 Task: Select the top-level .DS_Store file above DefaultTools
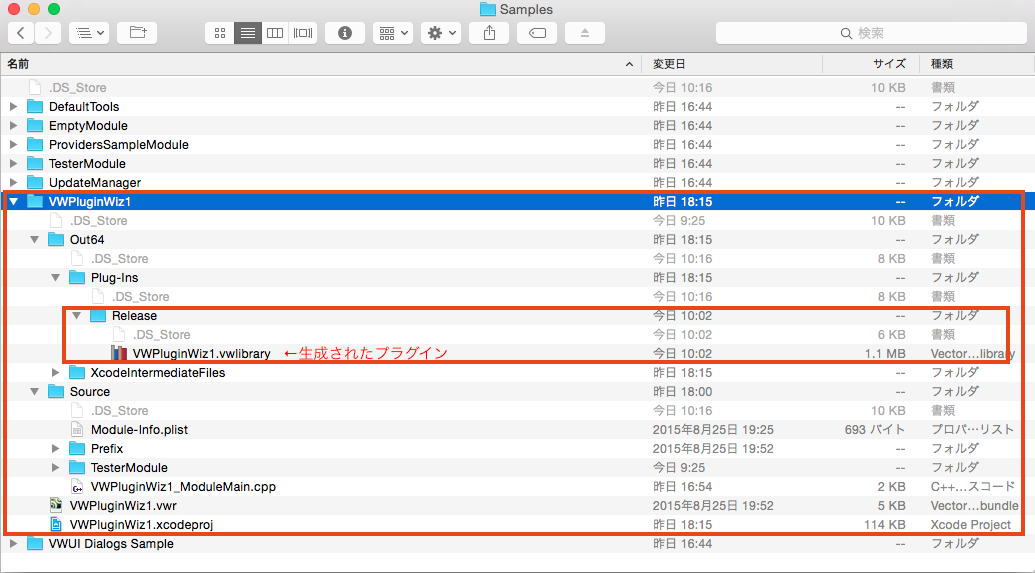click(77, 88)
